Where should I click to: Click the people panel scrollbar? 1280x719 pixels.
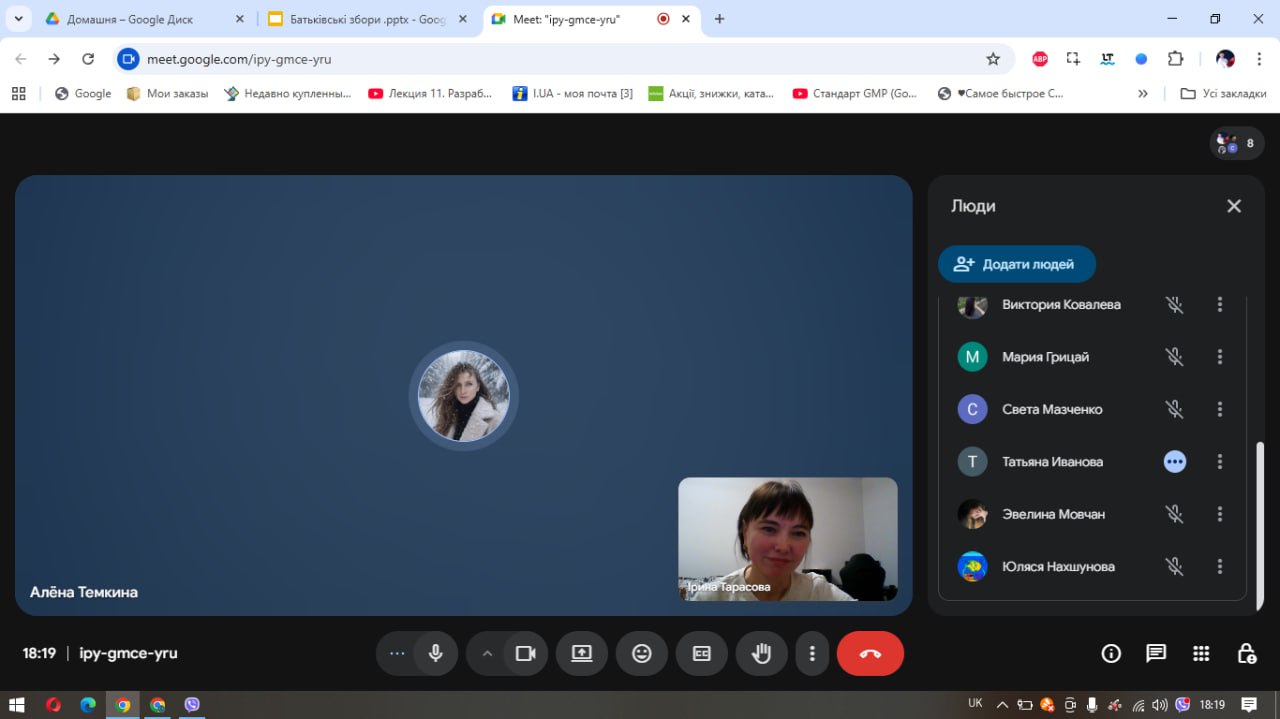pyautogui.click(x=1260, y=500)
